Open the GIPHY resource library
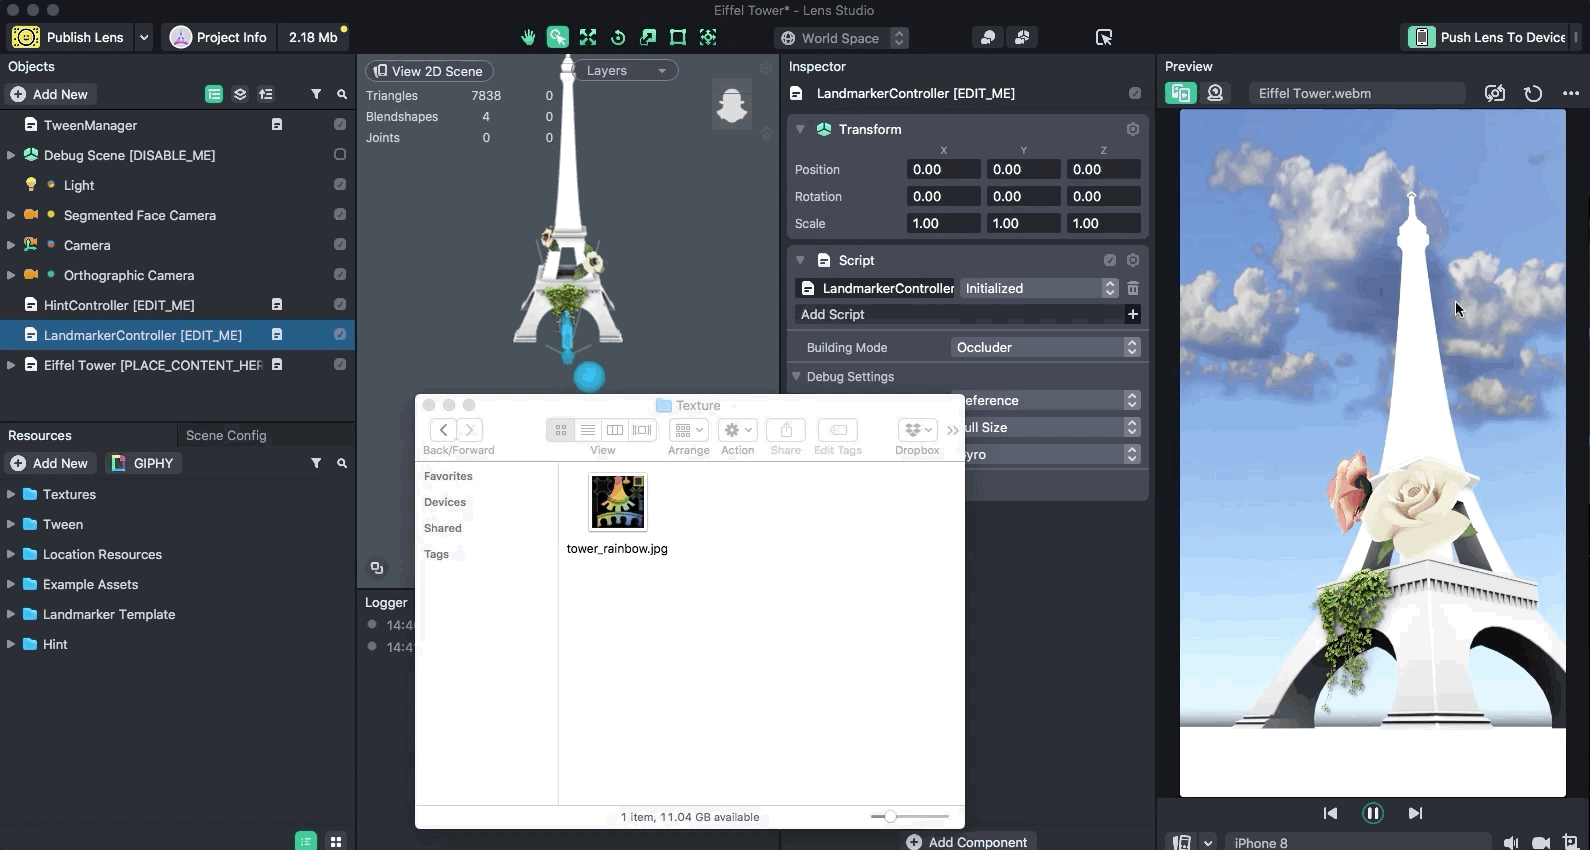Viewport: 1590px width, 850px height. click(x=144, y=463)
